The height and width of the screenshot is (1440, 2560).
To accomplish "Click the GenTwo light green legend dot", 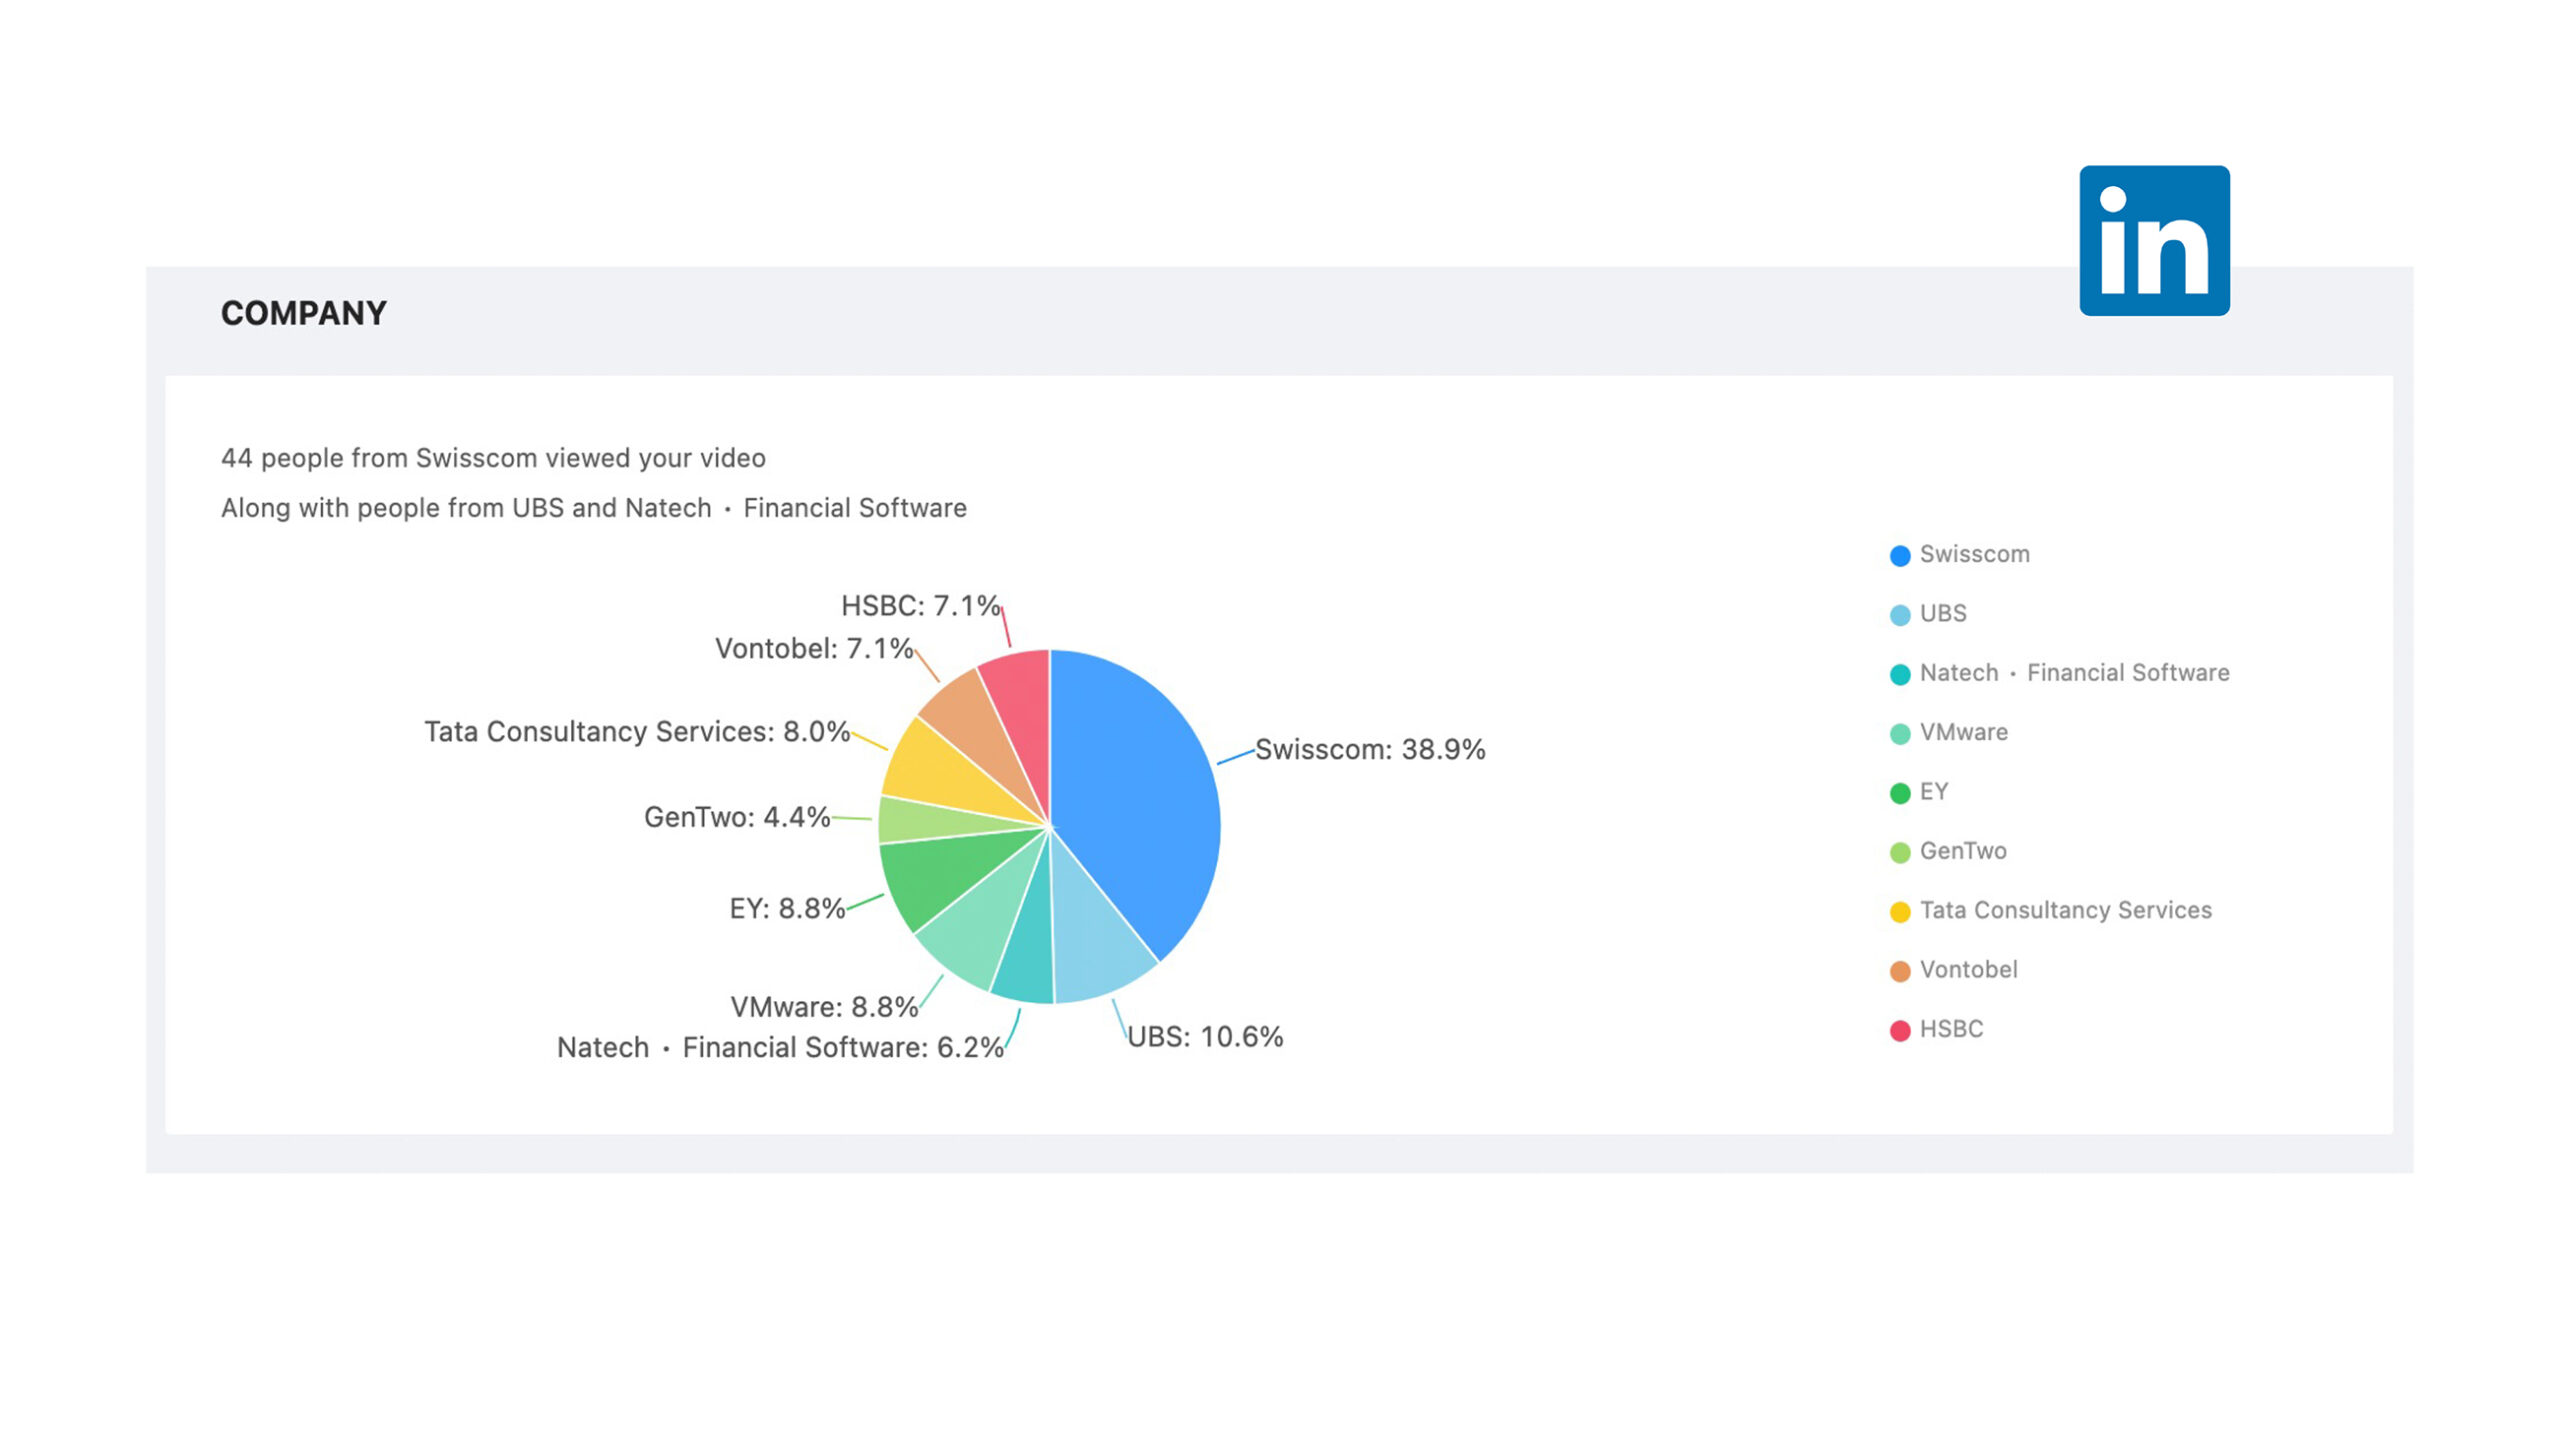I will click(x=1900, y=853).
